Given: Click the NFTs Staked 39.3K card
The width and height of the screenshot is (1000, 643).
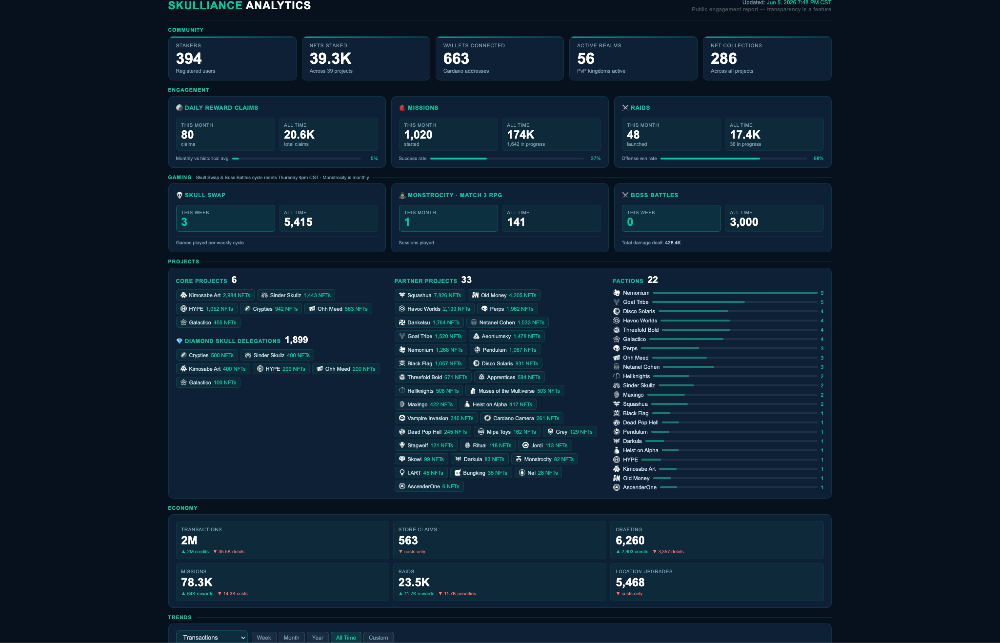Looking at the screenshot, I should tap(366, 58).
